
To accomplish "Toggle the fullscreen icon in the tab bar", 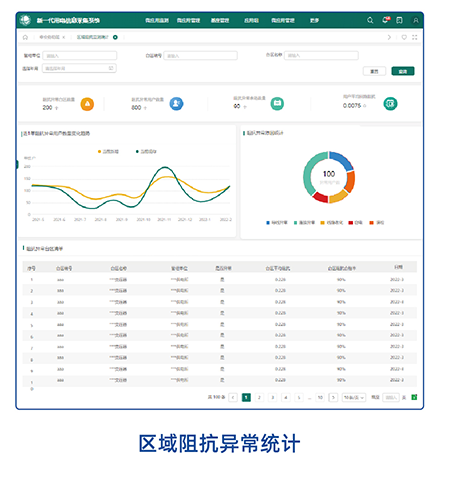I will [x=414, y=37].
